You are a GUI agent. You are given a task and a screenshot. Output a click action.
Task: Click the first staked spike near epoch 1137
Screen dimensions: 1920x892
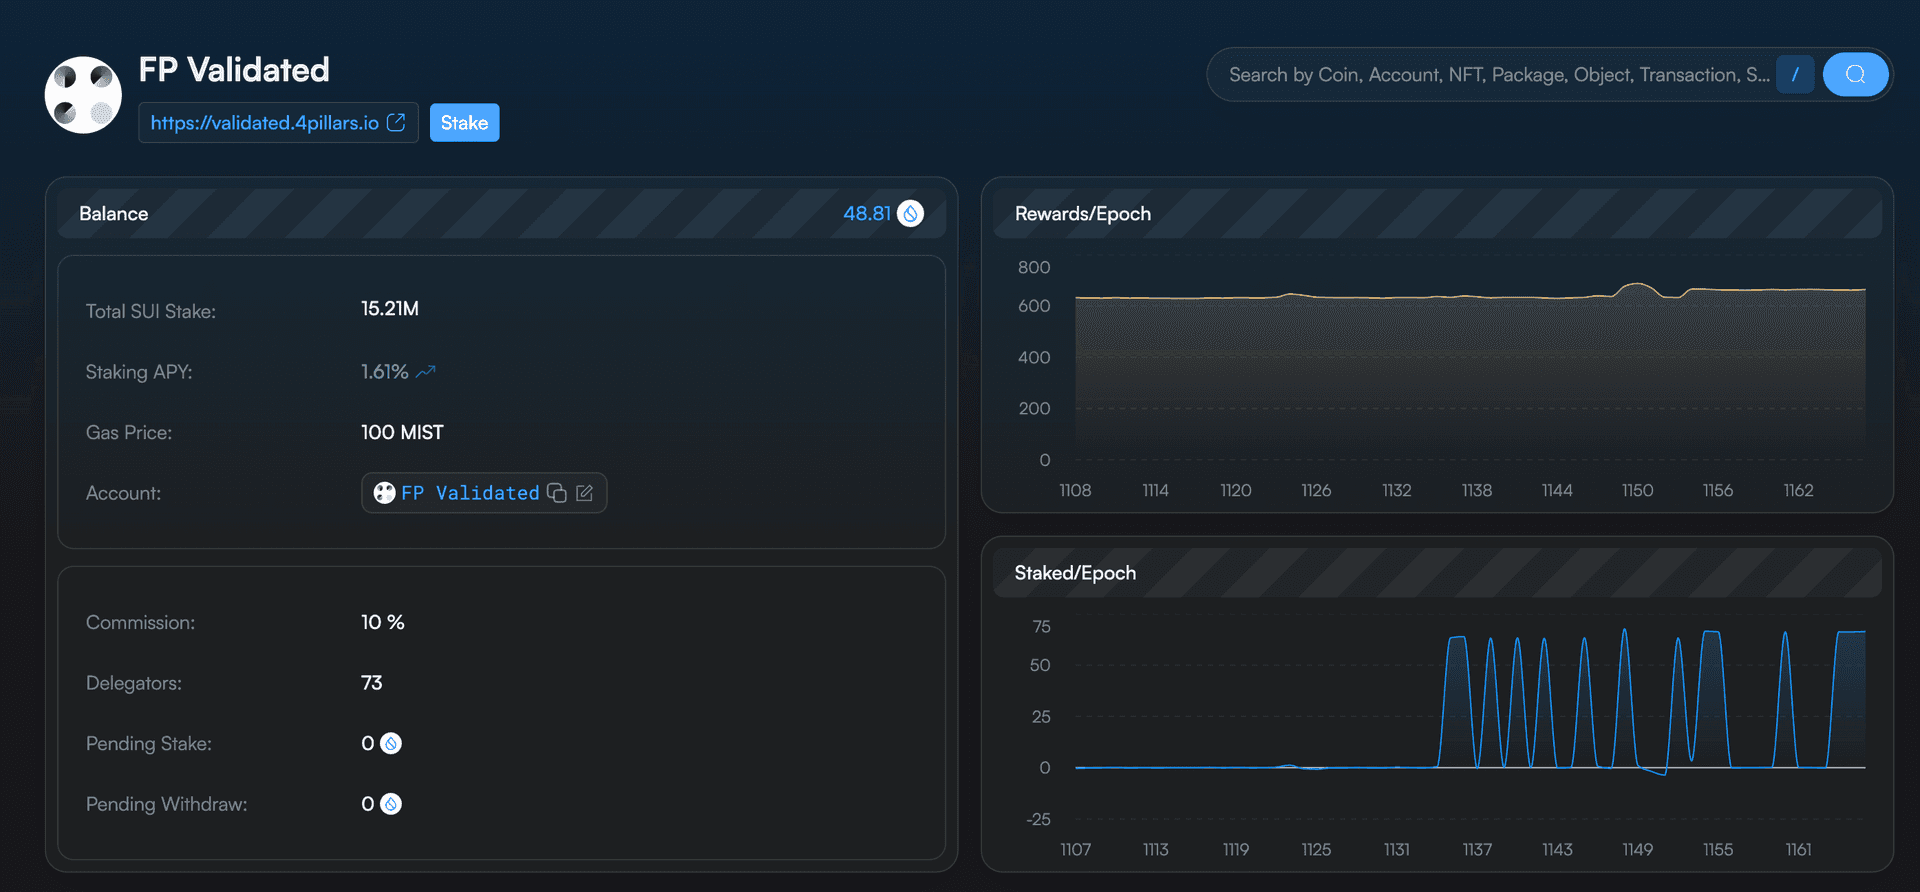1457,640
